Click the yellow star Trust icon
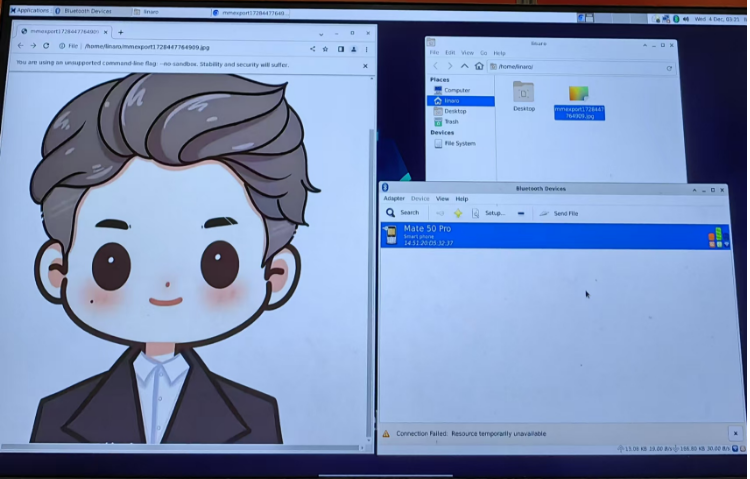Viewport: 750px width, 479px height. coord(458,213)
